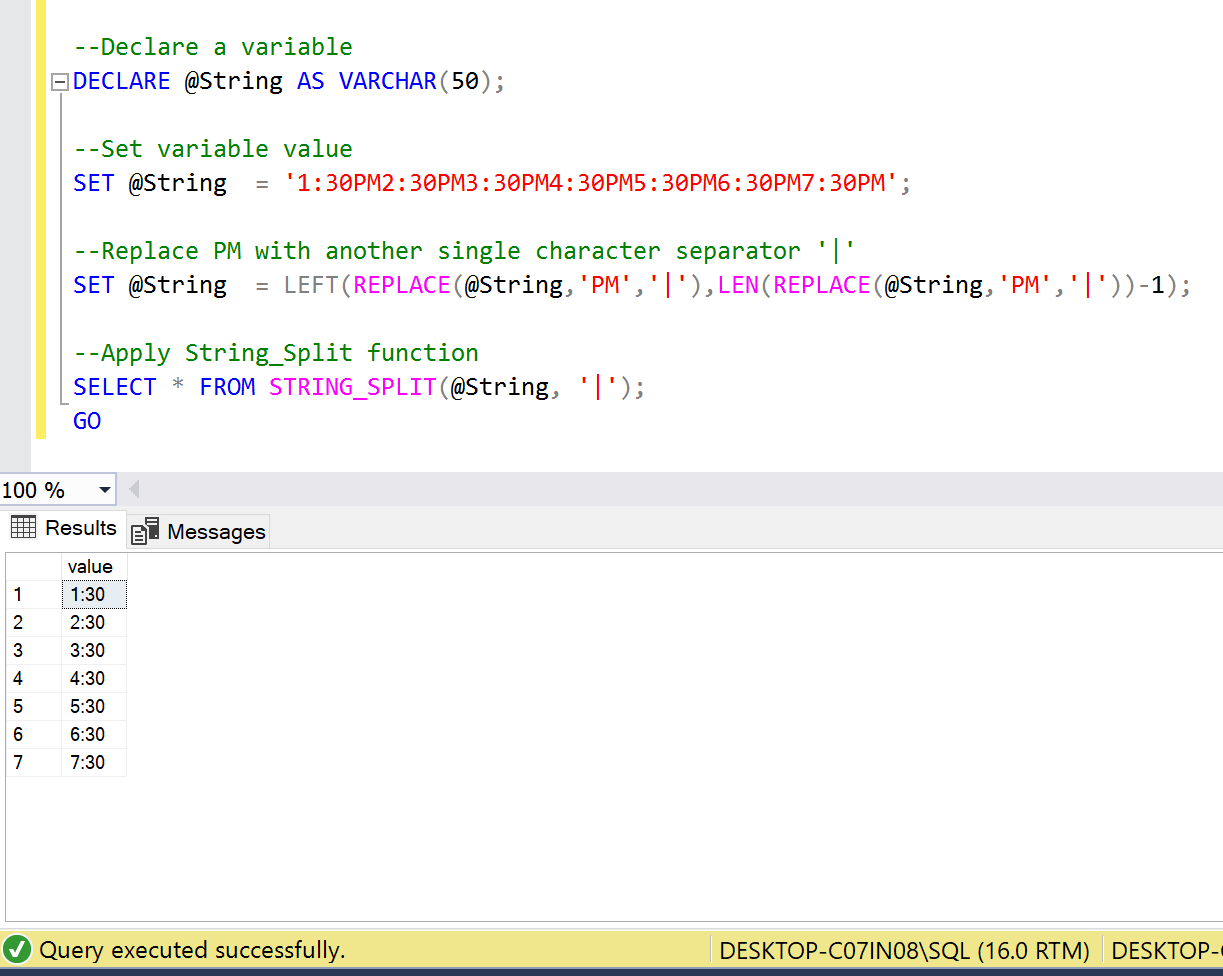Click the STRING_SPLIT function name
Screen dimensions: 1223x976
tap(353, 387)
